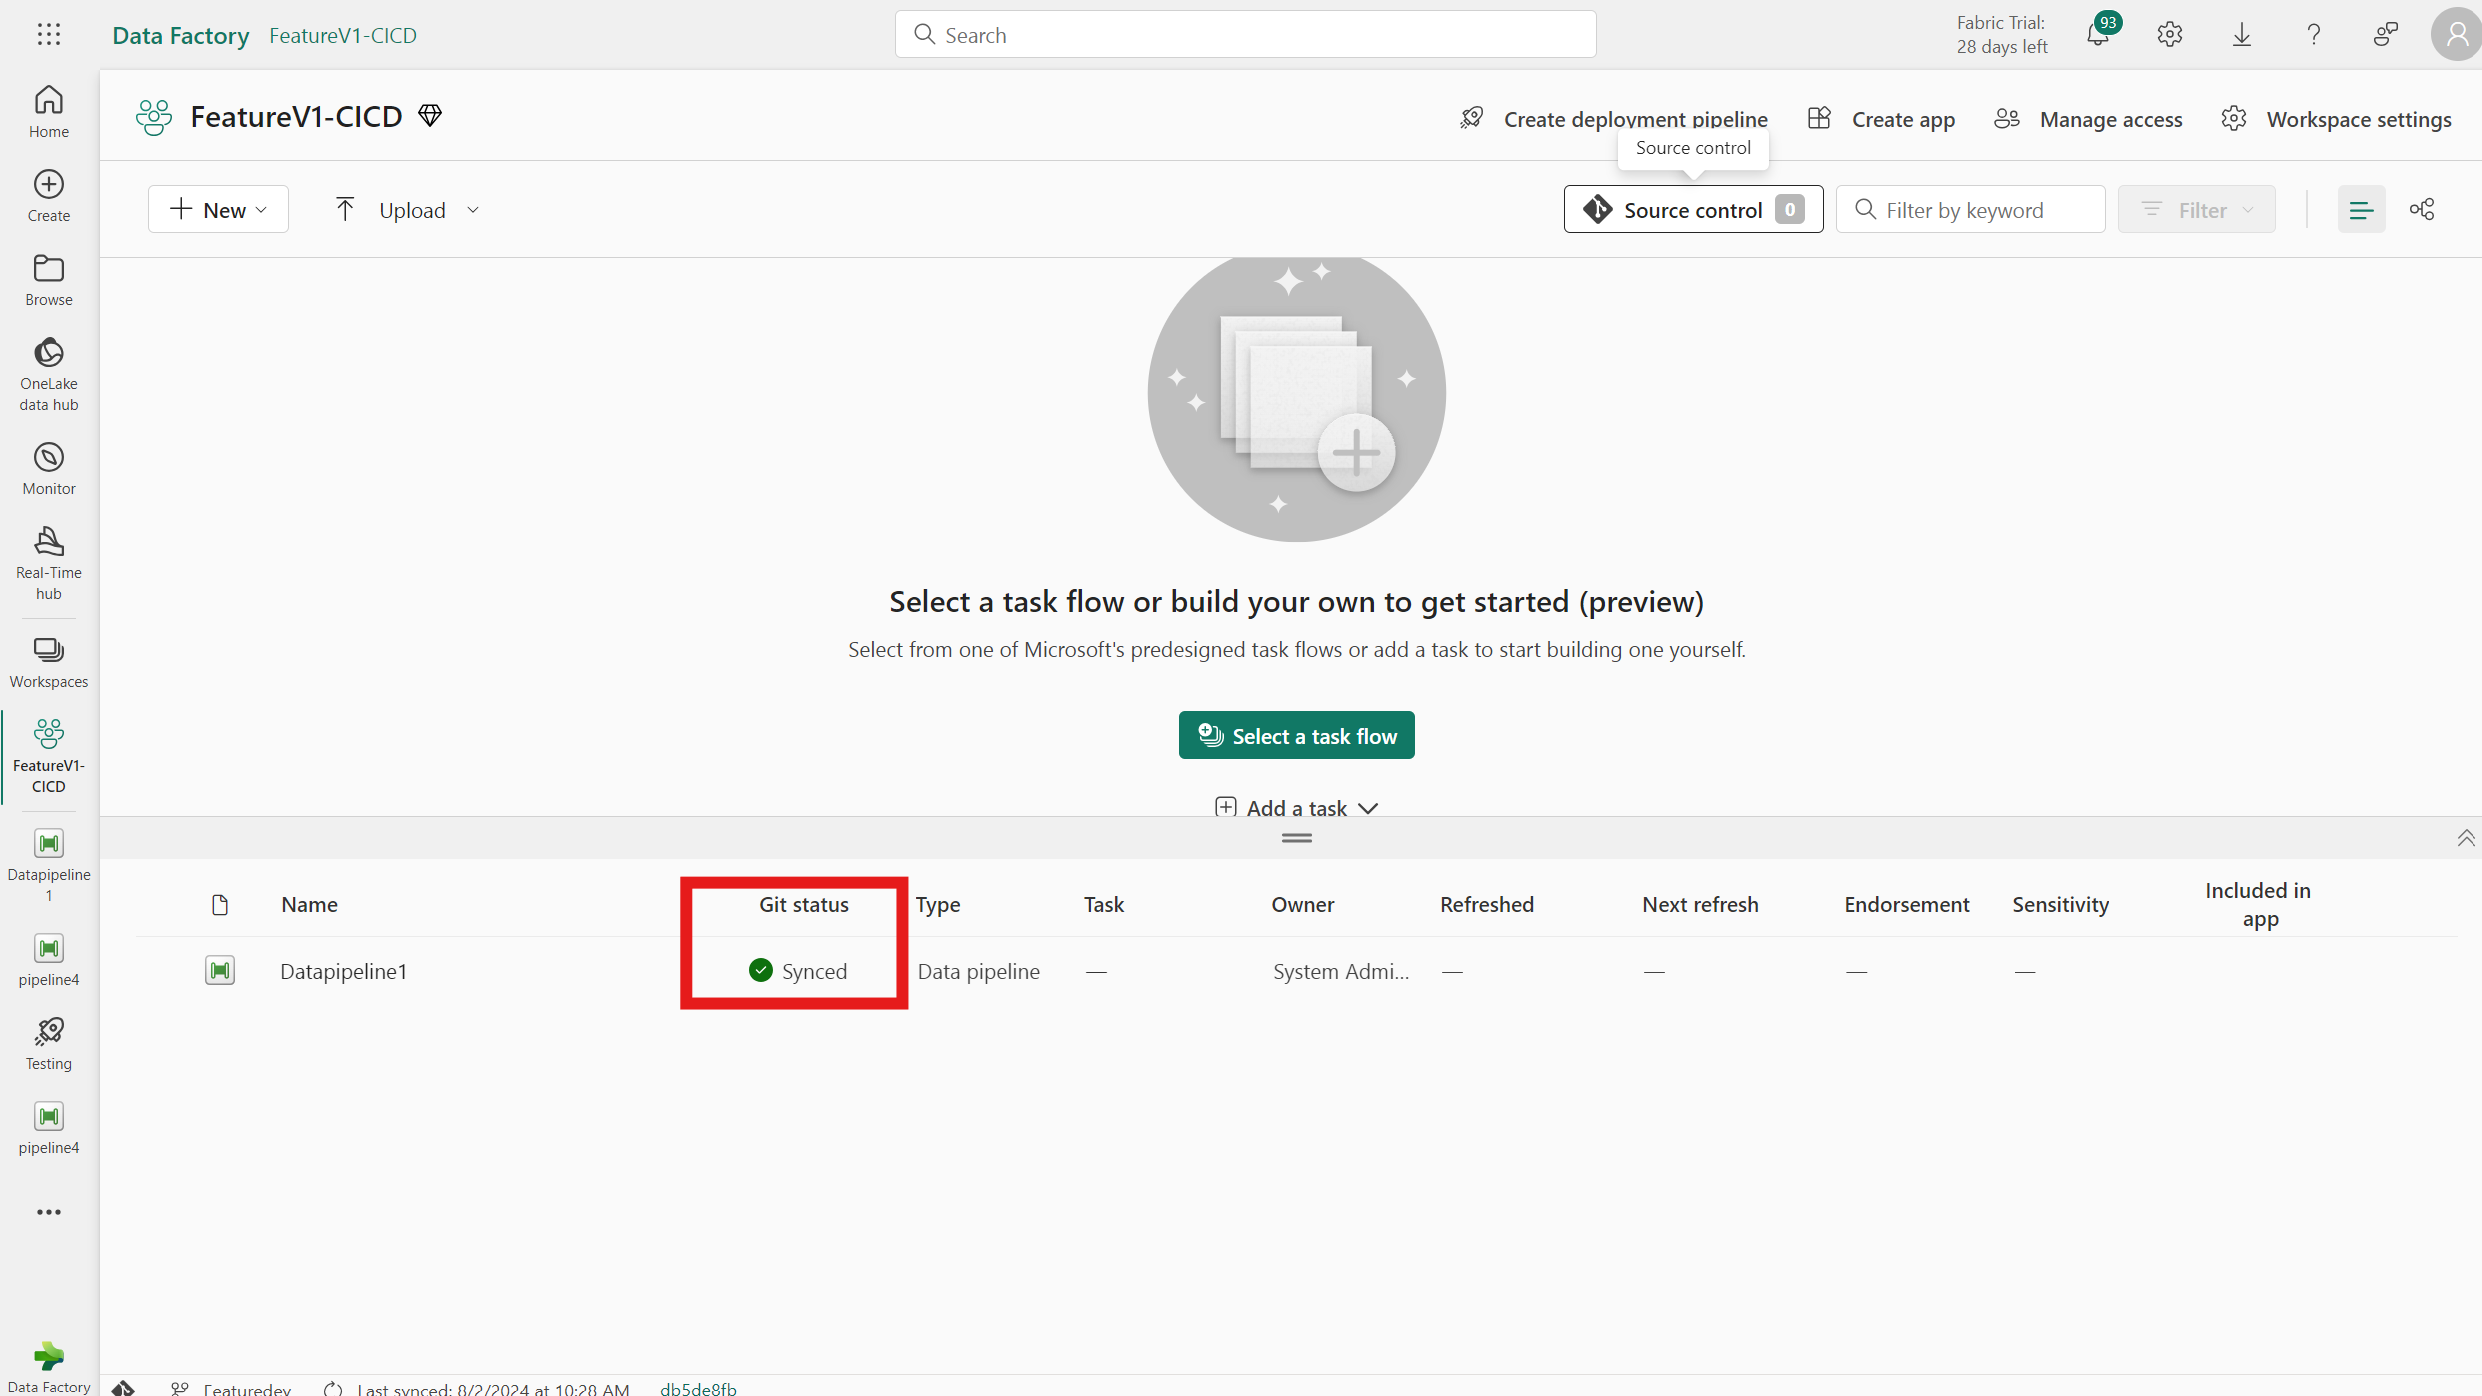Viewport: 2482px width, 1396px height.
Task: Click Sensitivity column header
Action: coord(2060,904)
